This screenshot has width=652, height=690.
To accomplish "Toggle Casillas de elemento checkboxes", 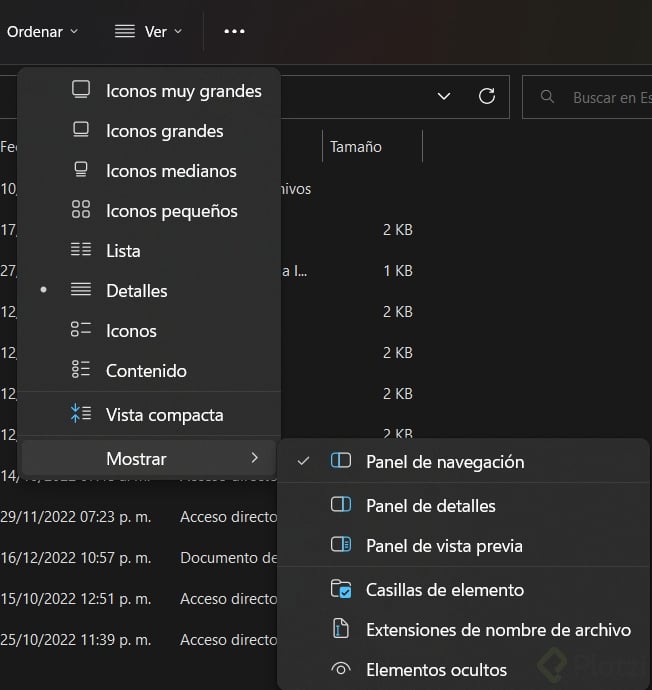I will (444, 589).
